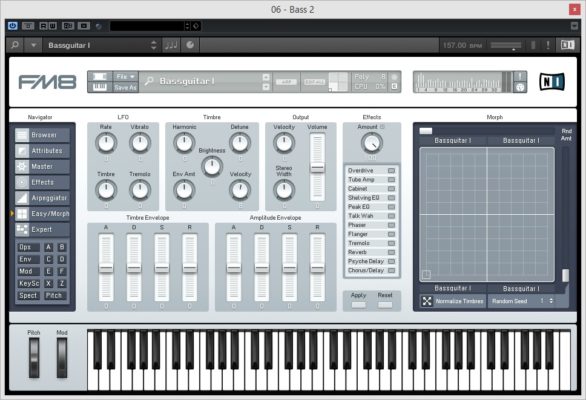Click the pie-chart icon in the Kontrol bar
The width and height of the screenshot is (586, 400).
tap(190, 45)
